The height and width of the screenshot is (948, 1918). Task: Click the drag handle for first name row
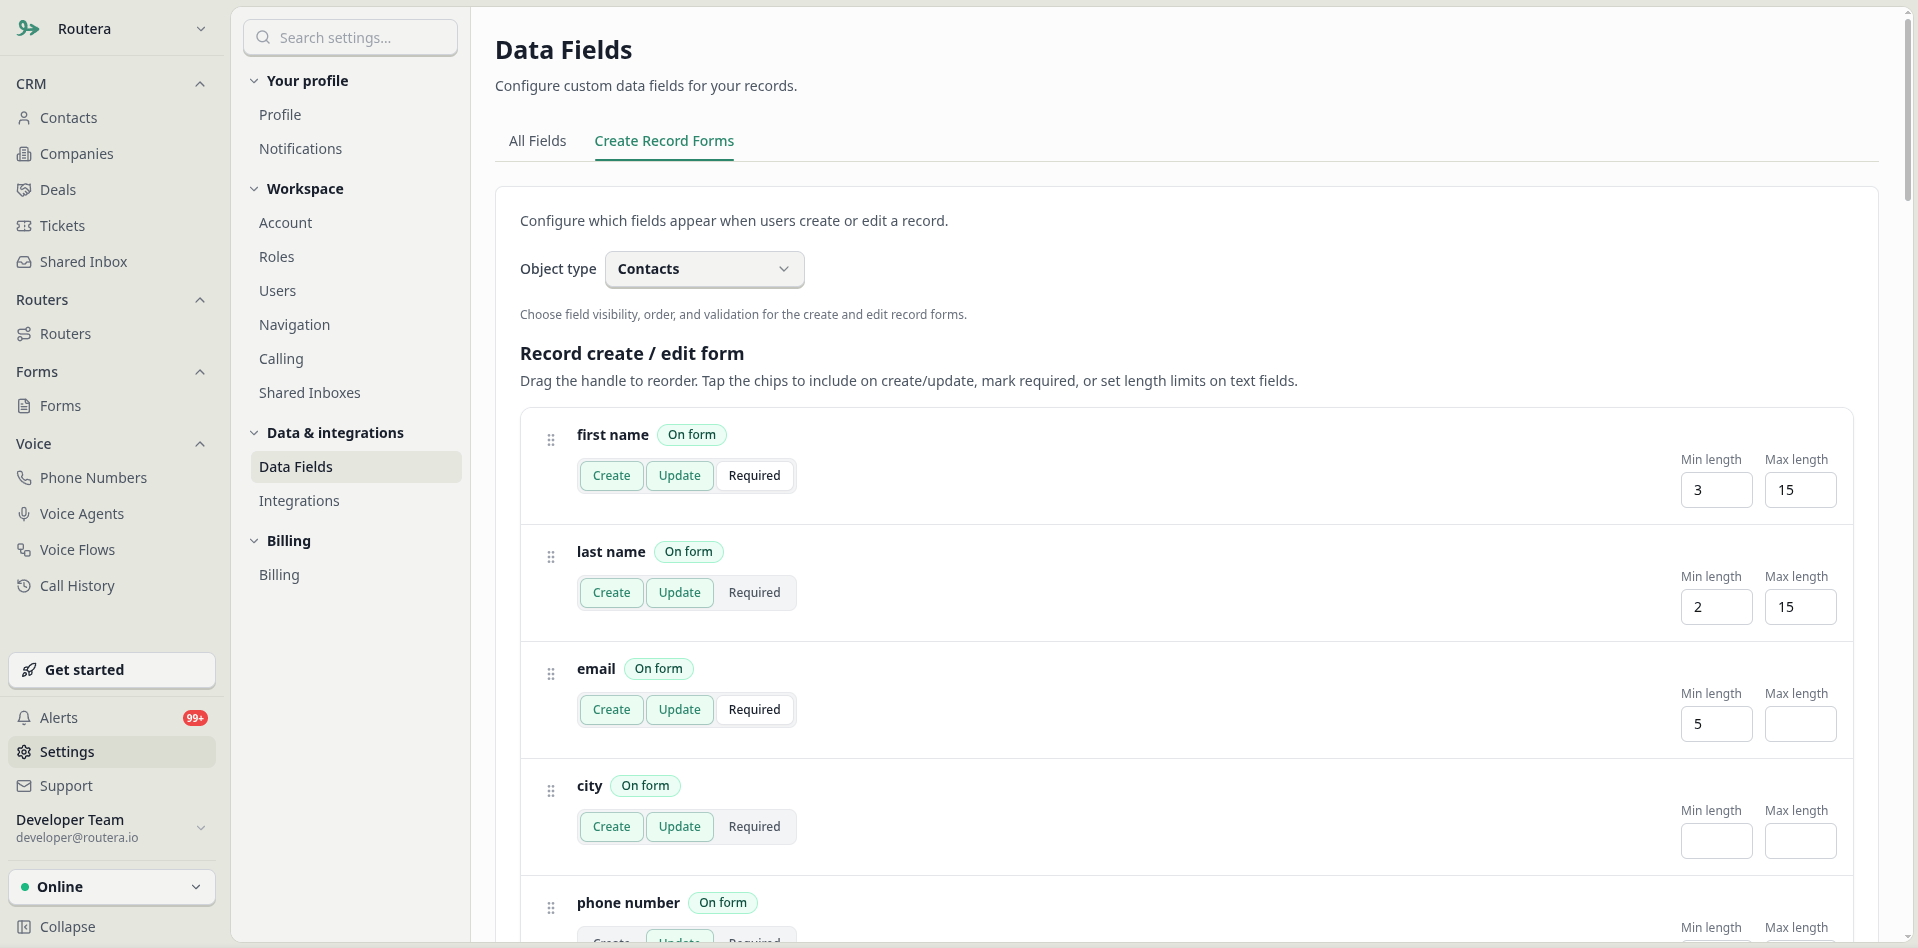tap(551, 440)
